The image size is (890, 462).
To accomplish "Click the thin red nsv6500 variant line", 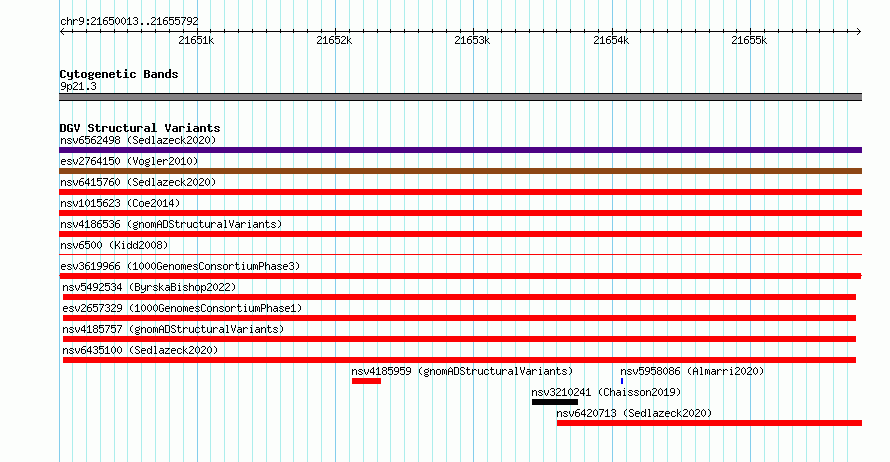I will click(460, 255).
